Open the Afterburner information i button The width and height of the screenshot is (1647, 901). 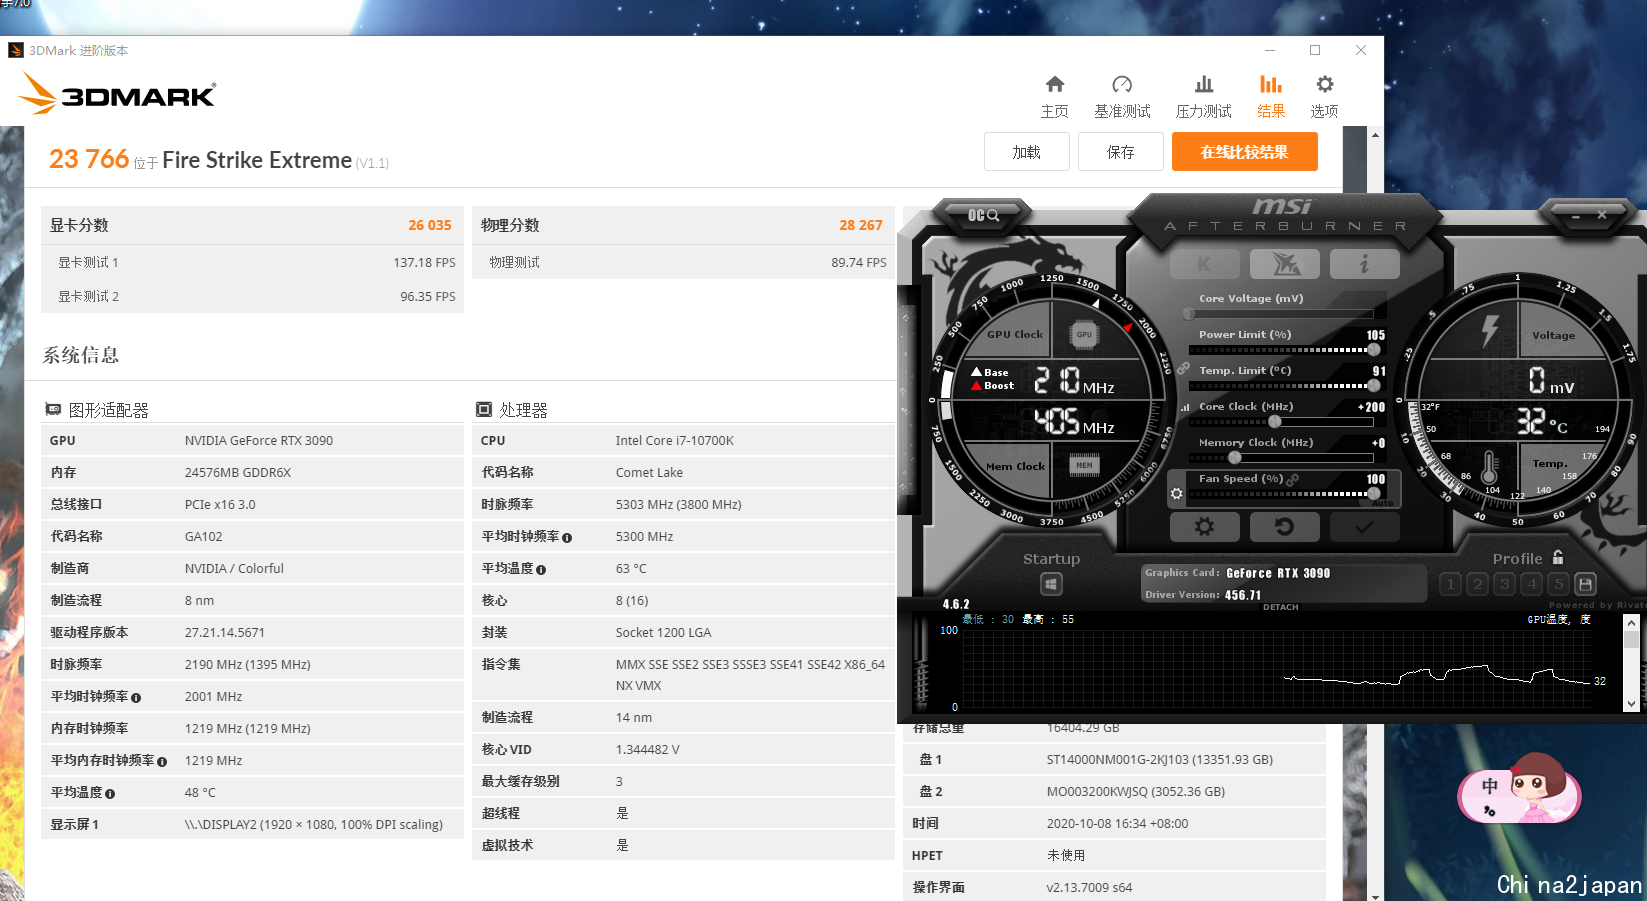(1365, 264)
